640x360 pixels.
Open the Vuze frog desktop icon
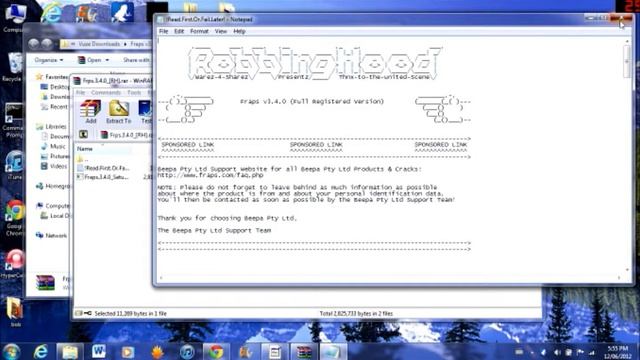[121, 12]
